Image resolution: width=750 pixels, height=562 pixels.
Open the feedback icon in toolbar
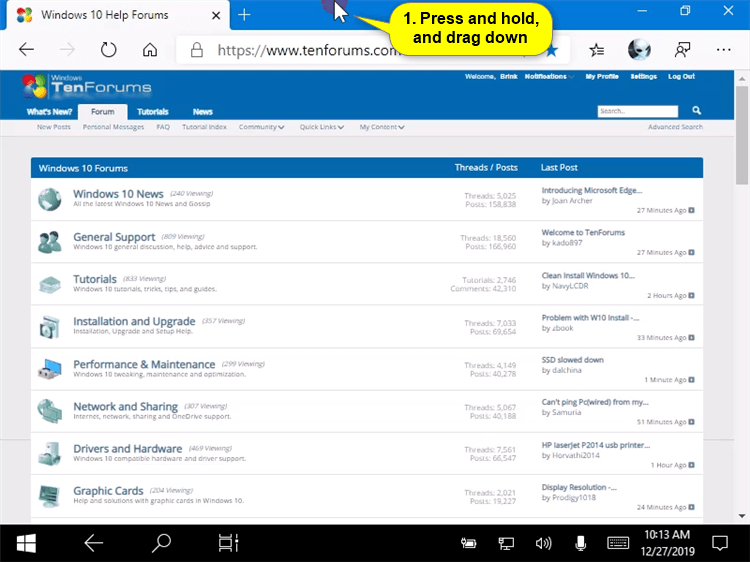point(683,49)
